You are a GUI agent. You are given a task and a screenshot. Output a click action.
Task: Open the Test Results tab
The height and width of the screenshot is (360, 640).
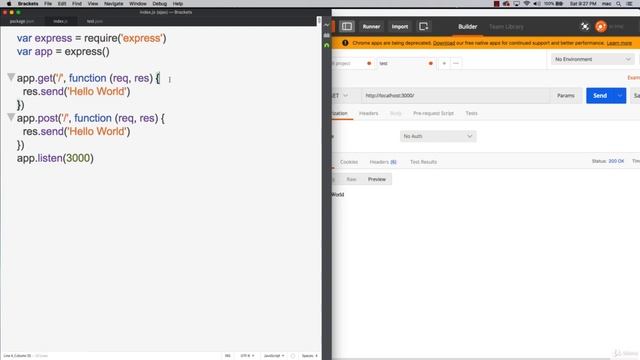click(423, 162)
